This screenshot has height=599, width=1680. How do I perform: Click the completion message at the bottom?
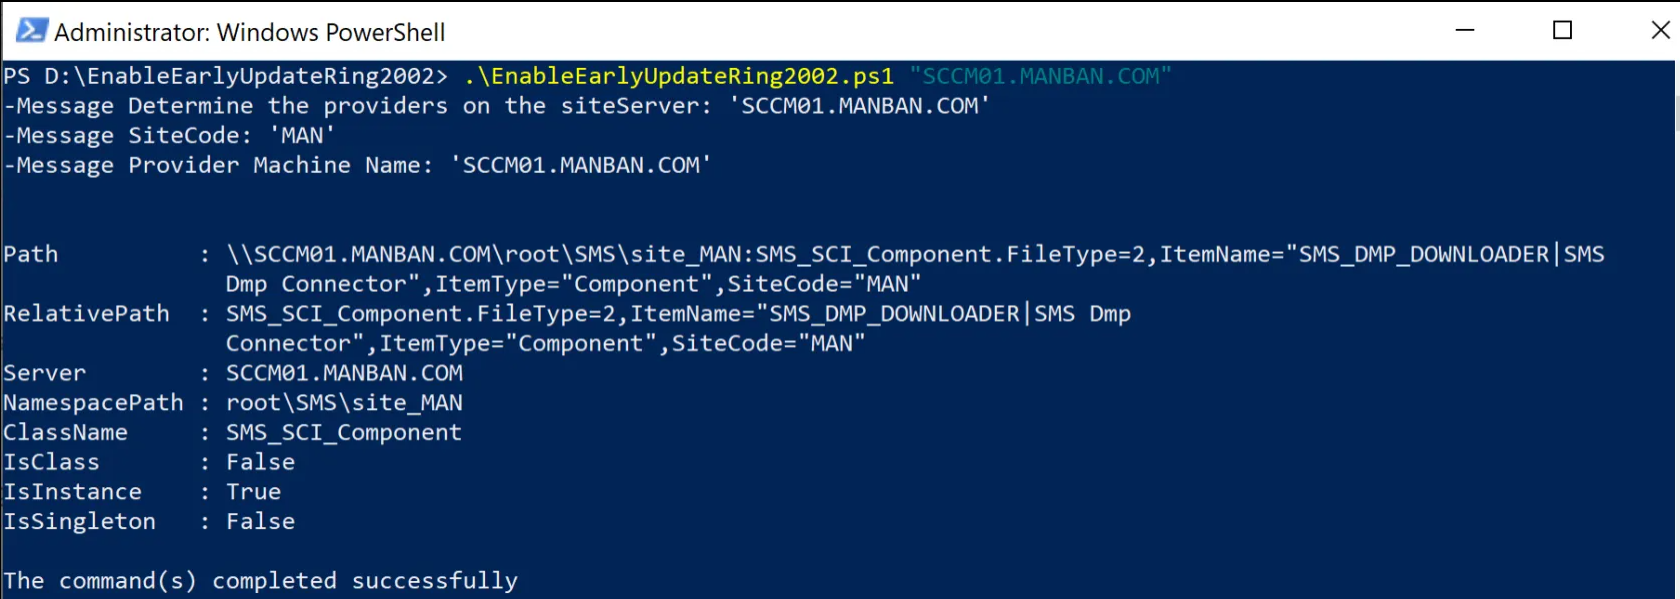pos(260,580)
